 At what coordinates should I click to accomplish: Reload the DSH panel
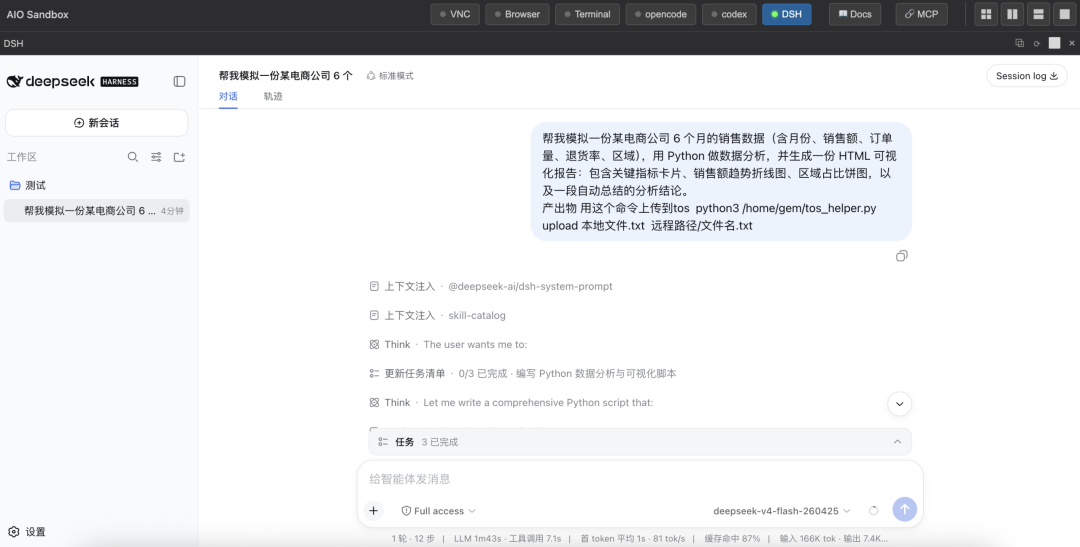1037,43
